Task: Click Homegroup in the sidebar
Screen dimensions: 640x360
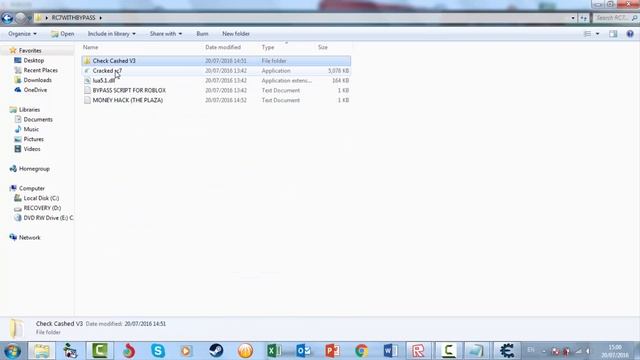Action: [x=34, y=169]
